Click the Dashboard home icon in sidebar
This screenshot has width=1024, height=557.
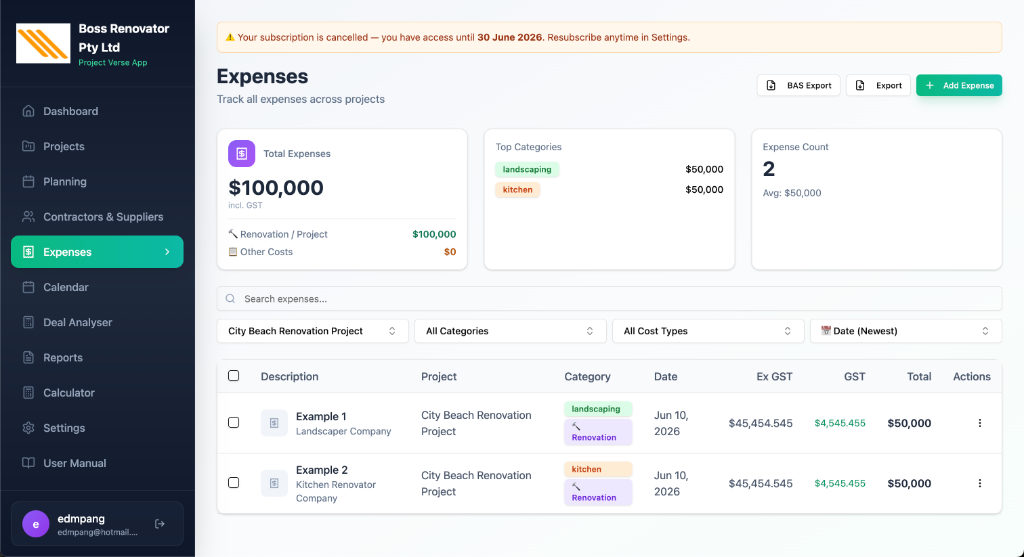pyautogui.click(x=28, y=111)
